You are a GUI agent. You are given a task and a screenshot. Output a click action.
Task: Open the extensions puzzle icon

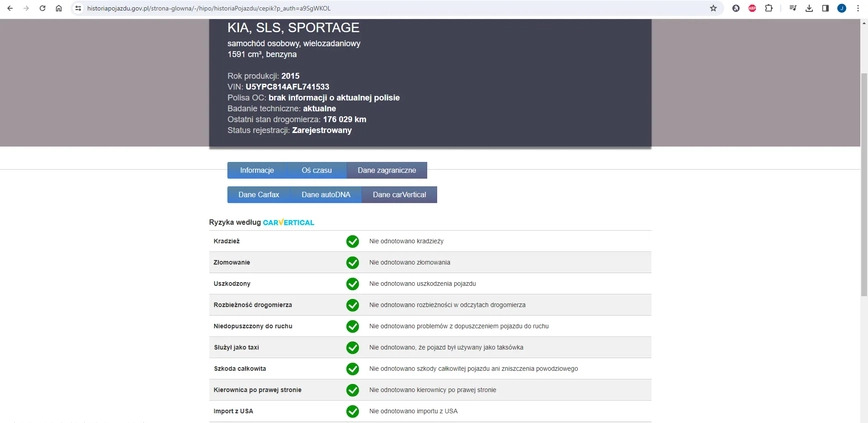[768, 8]
